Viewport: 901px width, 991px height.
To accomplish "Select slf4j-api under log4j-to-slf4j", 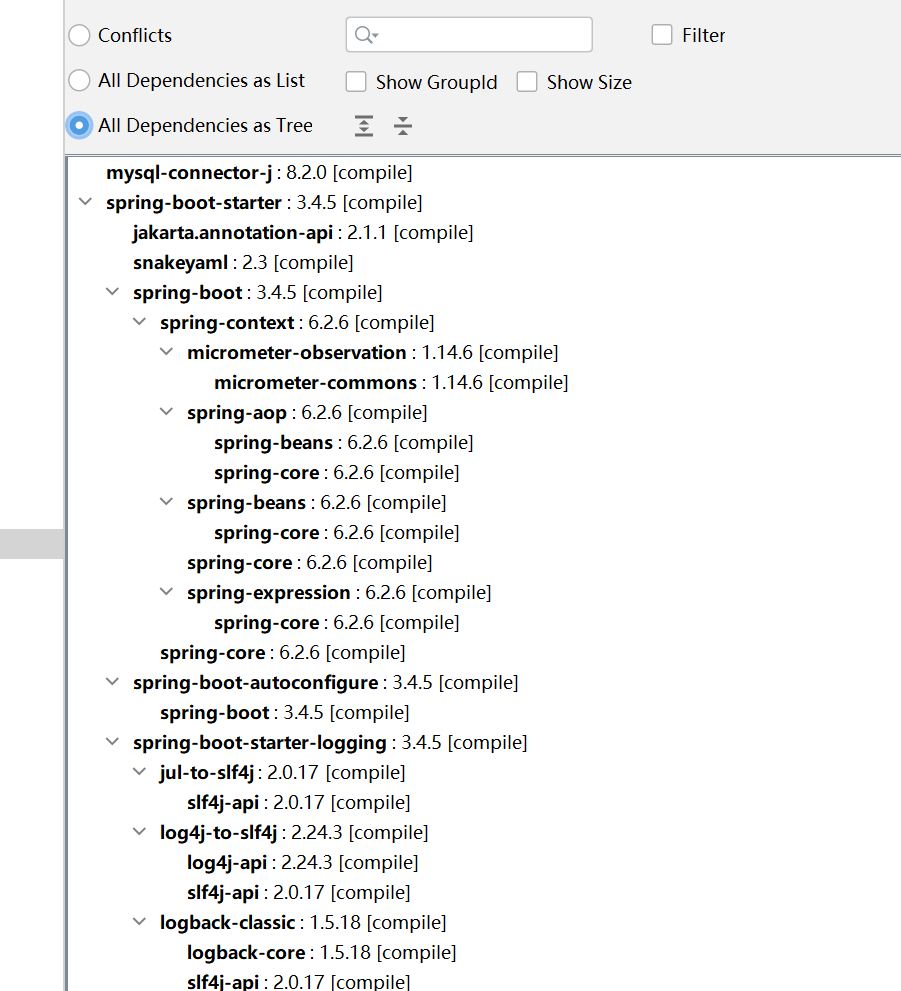I will [298, 892].
